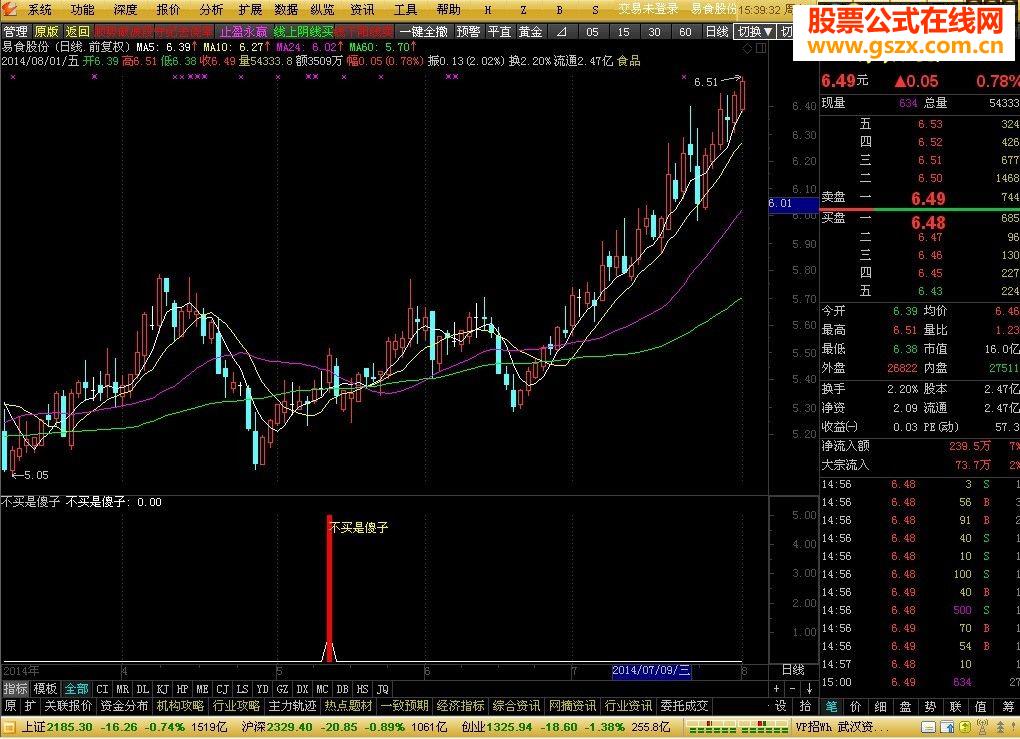Select the MC indicator tab
The image size is (1020, 739).
(322, 688)
